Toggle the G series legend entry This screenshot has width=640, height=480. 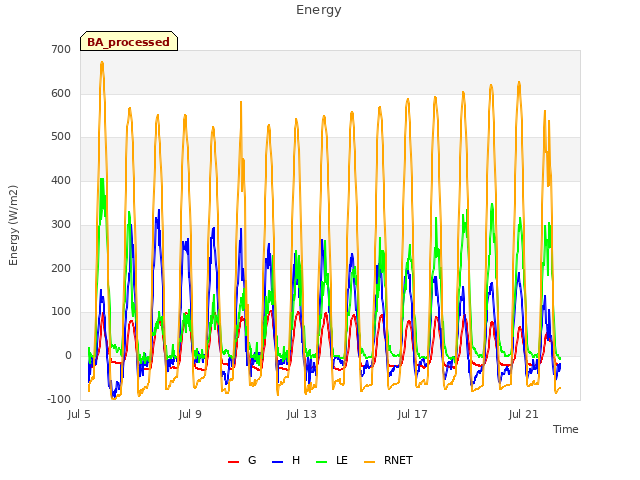coord(242,461)
